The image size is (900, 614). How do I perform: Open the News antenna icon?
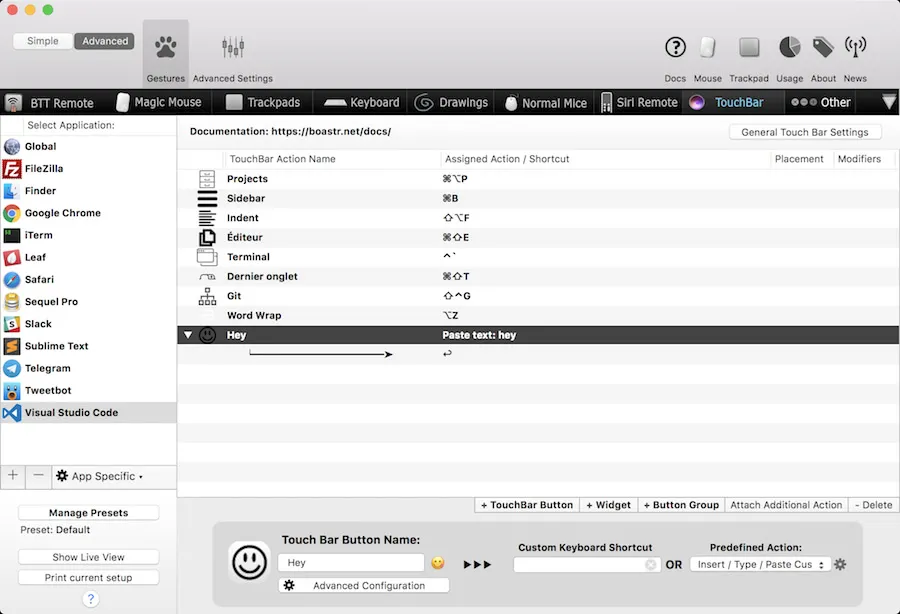pos(855,47)
